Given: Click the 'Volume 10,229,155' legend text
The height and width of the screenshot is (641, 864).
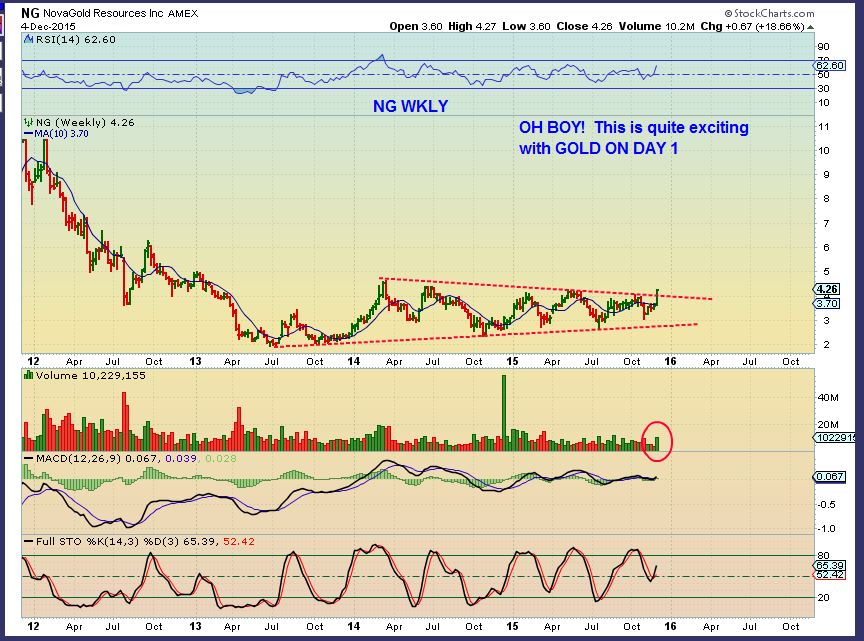Looking at the screenshot, I should (91, 375).
